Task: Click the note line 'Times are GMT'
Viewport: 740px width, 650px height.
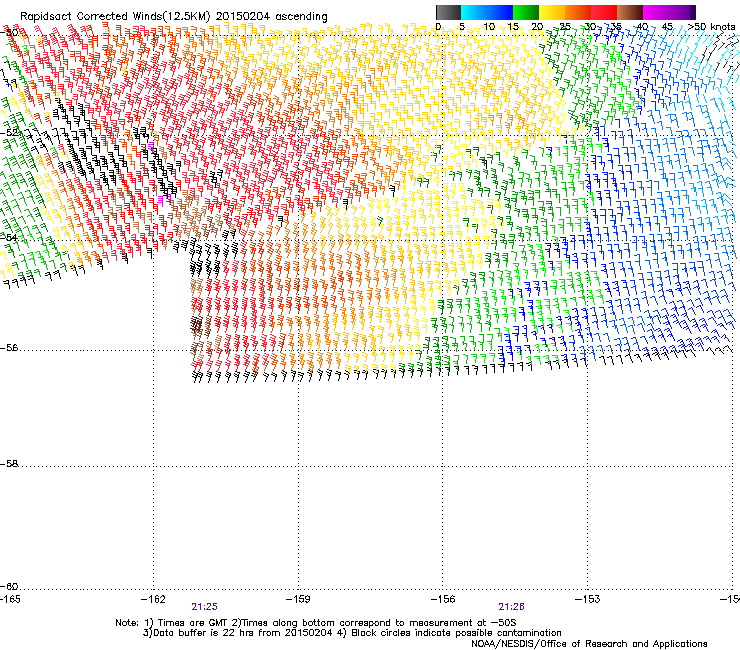Action: click(192, 623)
